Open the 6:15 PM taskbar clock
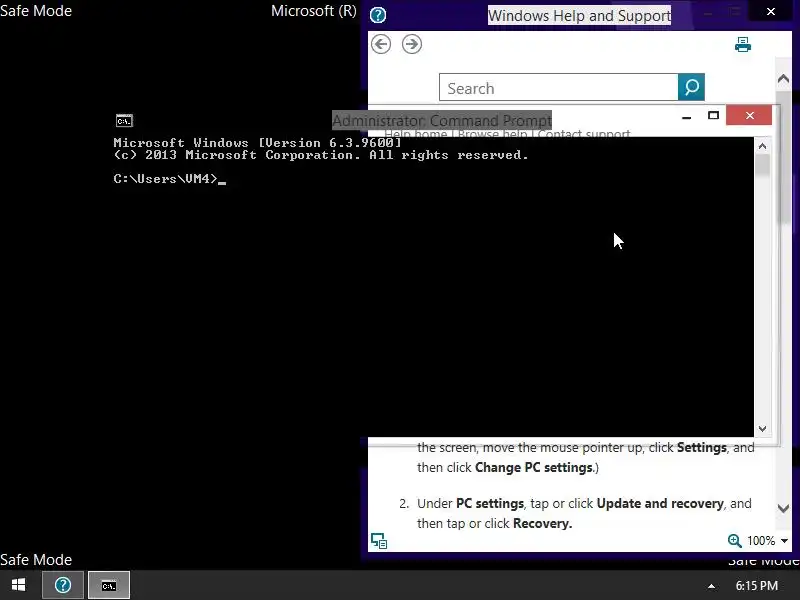The width and height of the screenshot is (800, 600). pyautogui.click(x=757, y=586)
